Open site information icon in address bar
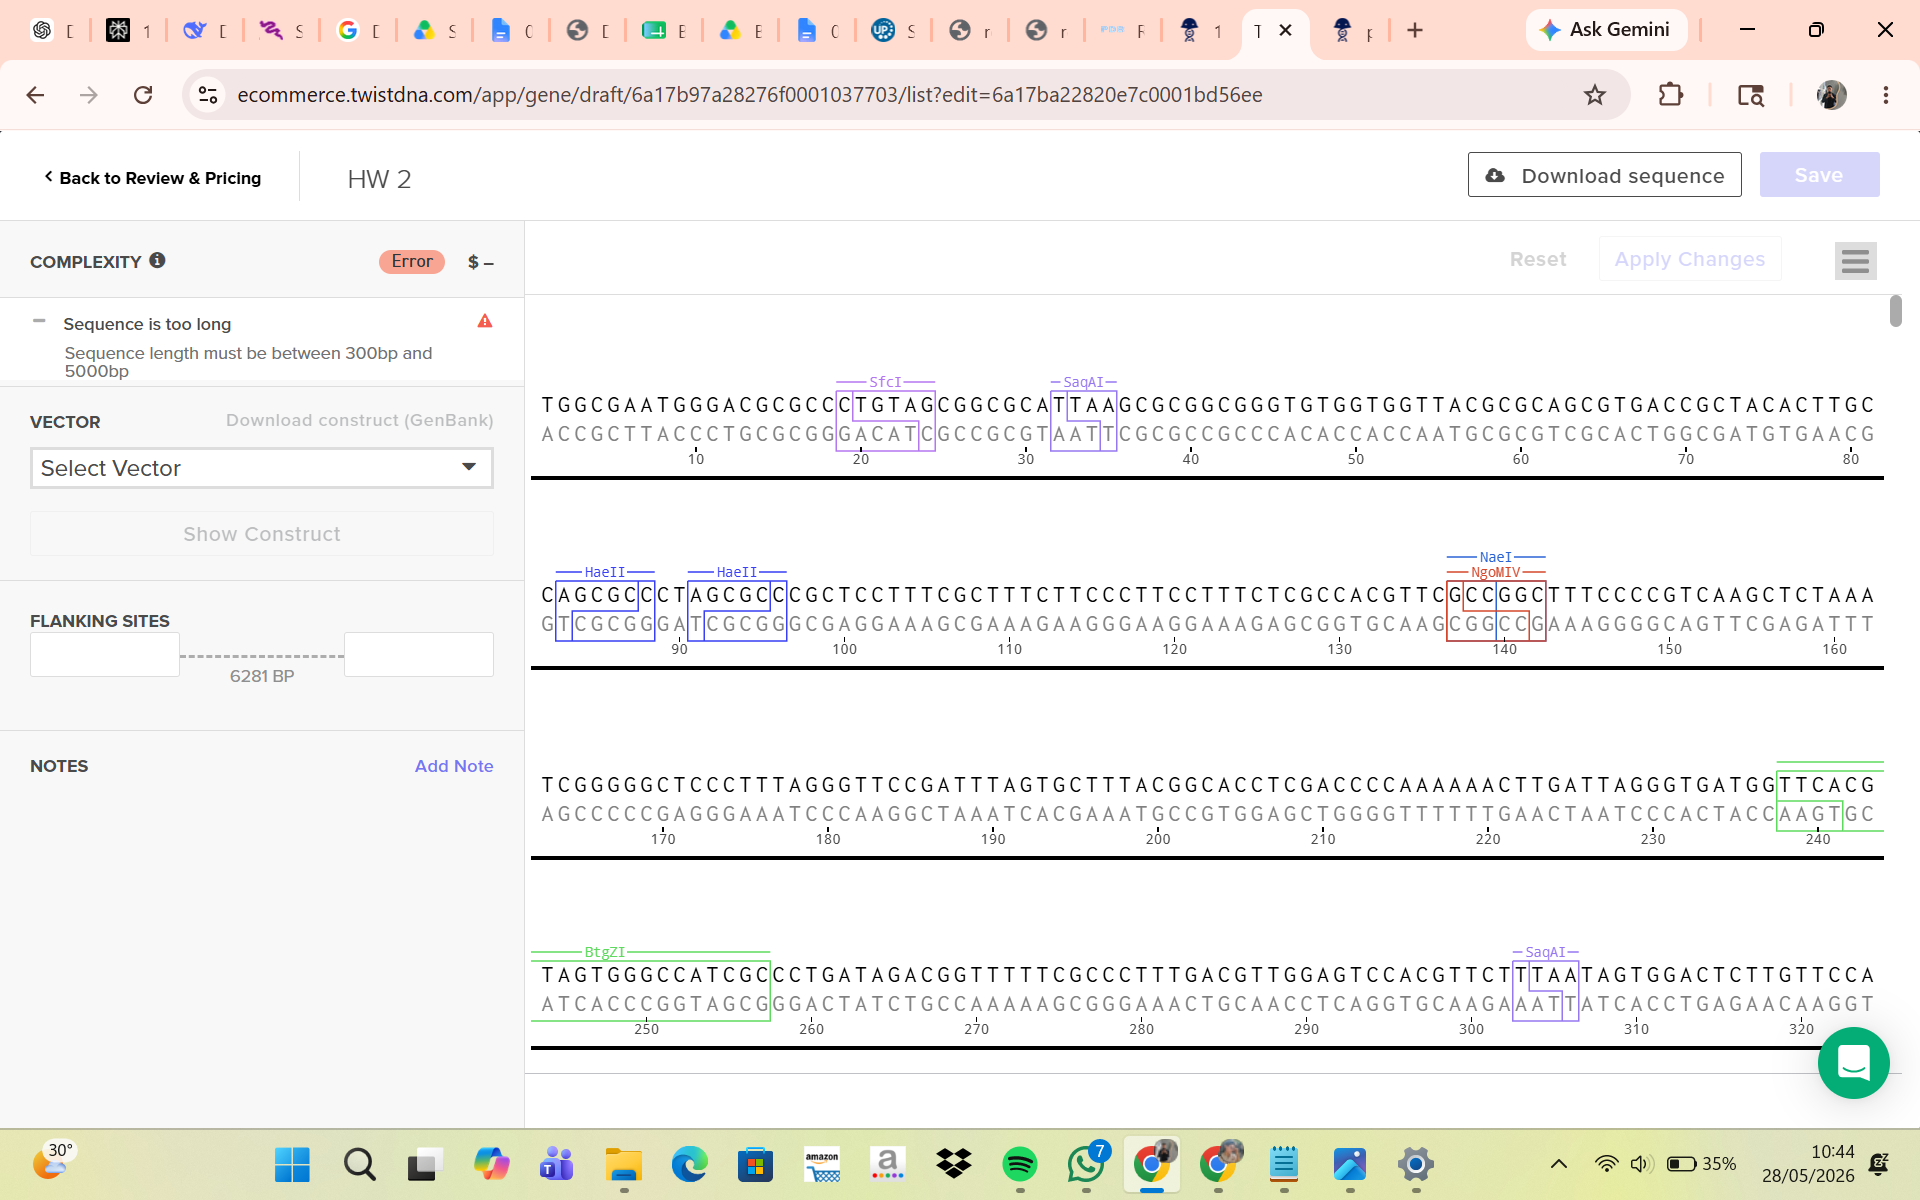 [x=208, y=95]
